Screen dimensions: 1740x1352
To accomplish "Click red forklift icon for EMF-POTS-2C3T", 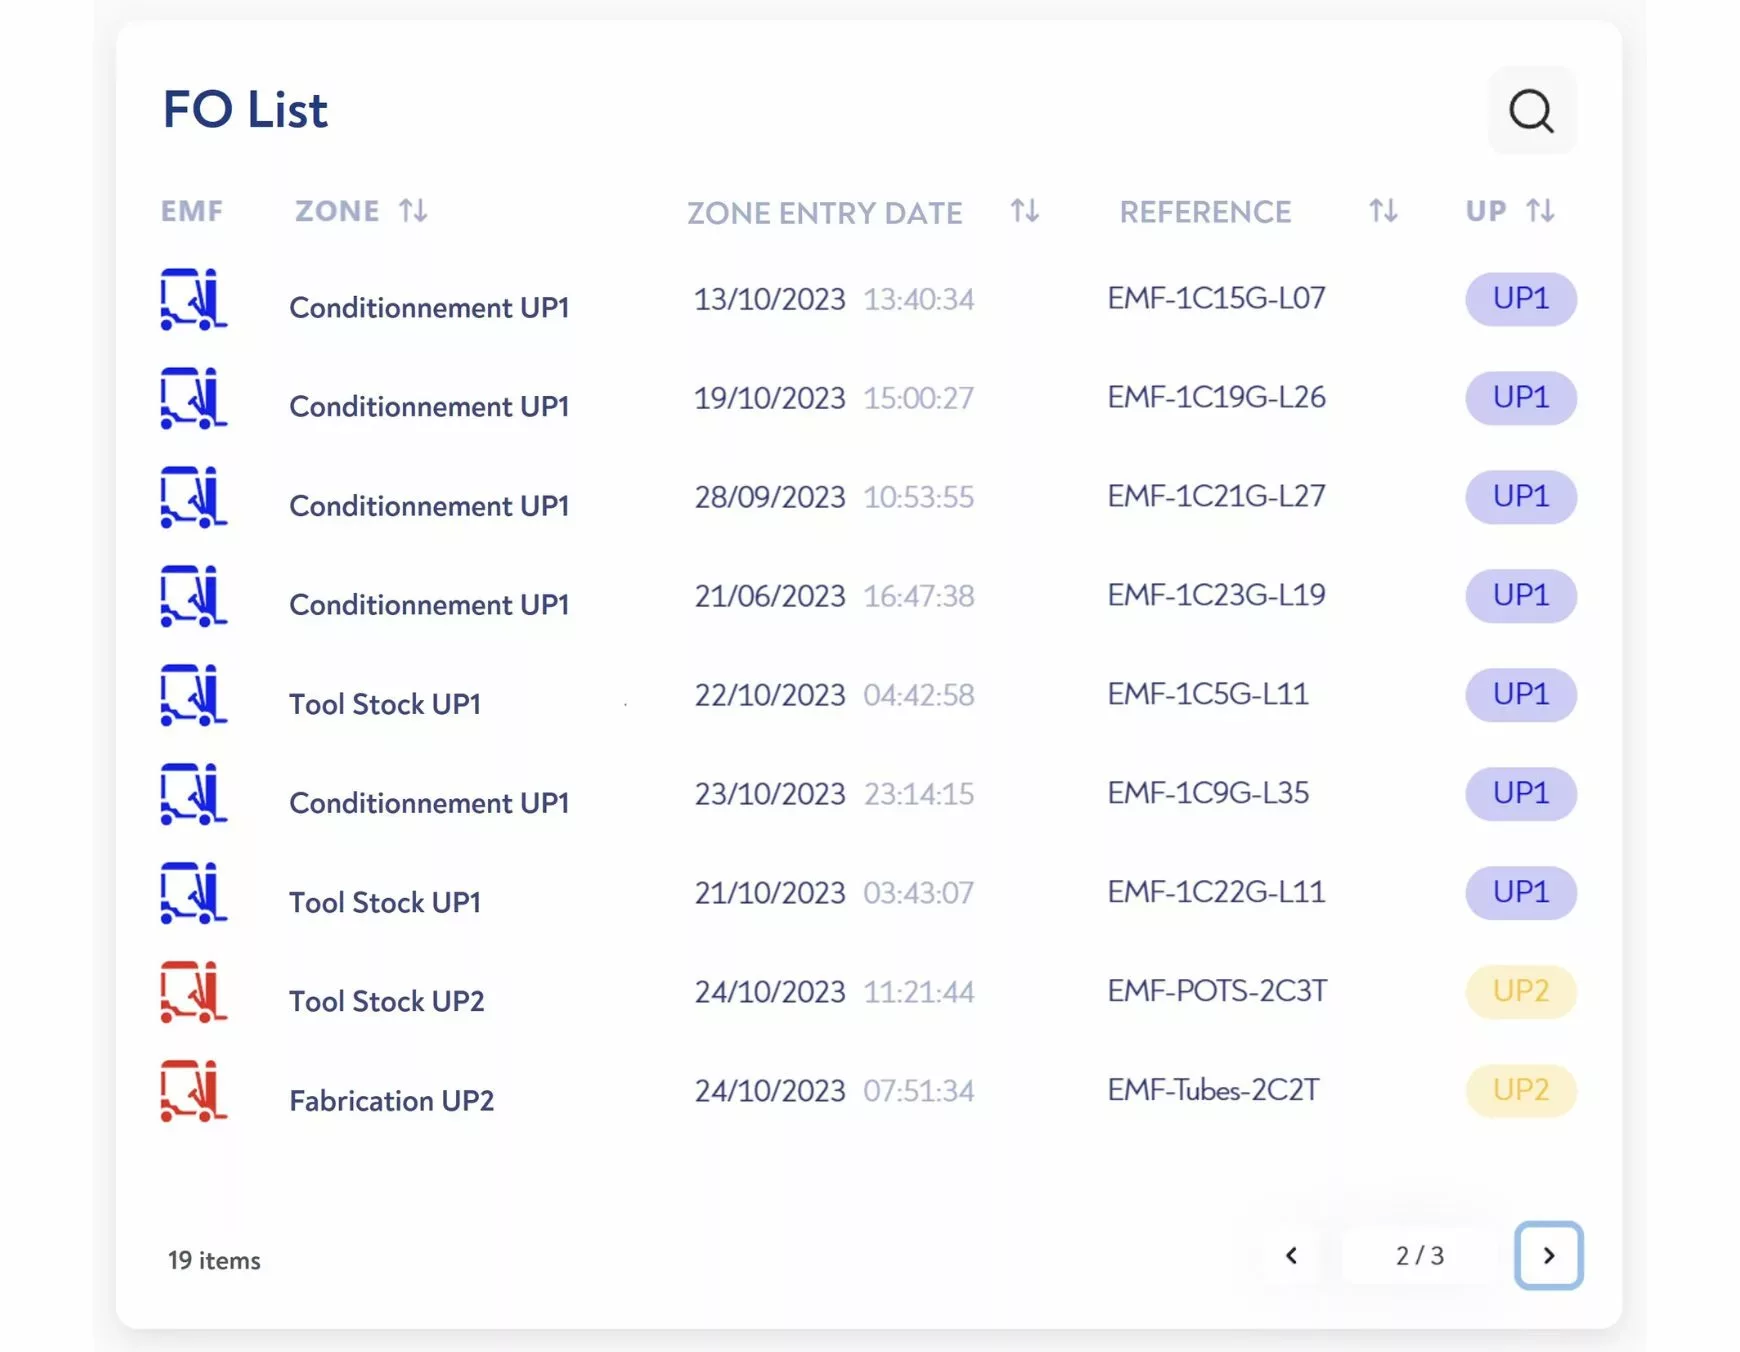I will (193, 992).
